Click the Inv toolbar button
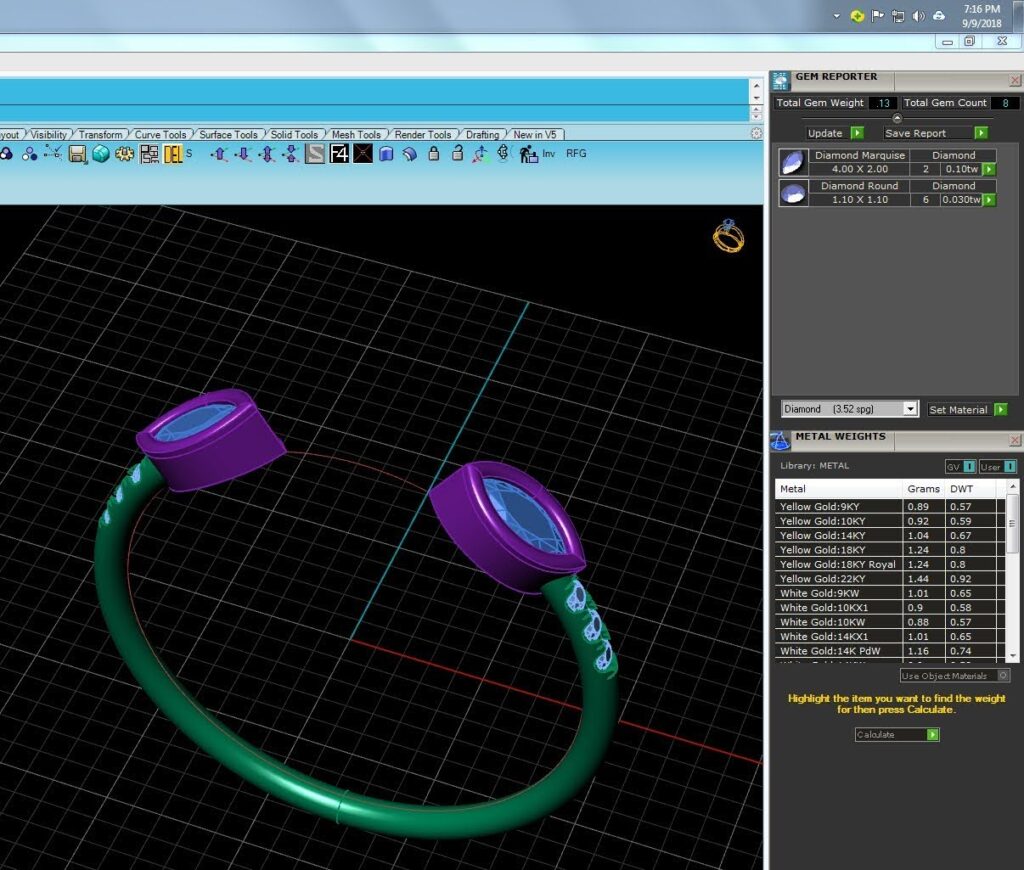Viewport: 1024px width, 870px height. click(549, 153)
